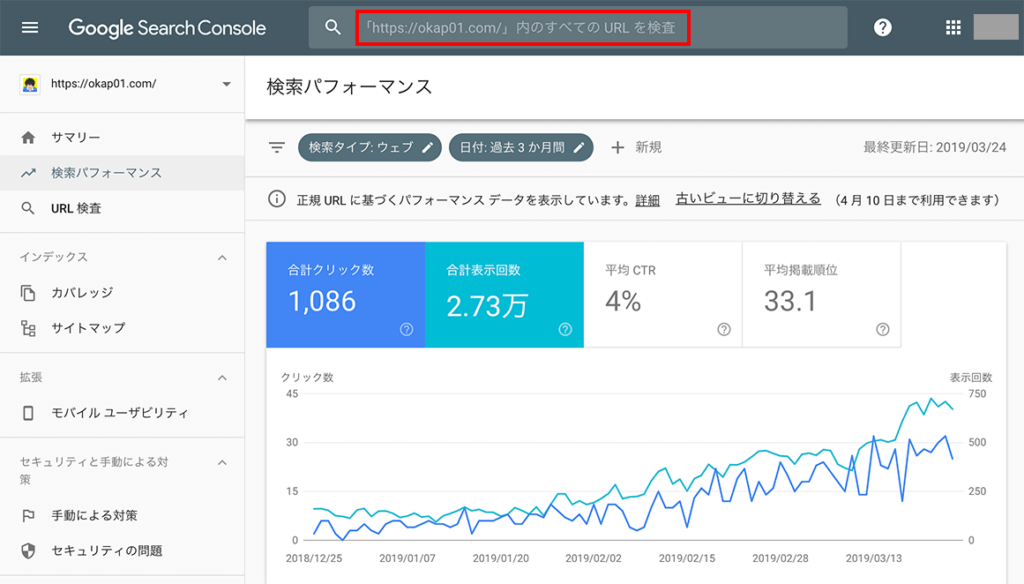1024x584 pixels.
Task: Open the Google apps grid
Action: (953, 27)
